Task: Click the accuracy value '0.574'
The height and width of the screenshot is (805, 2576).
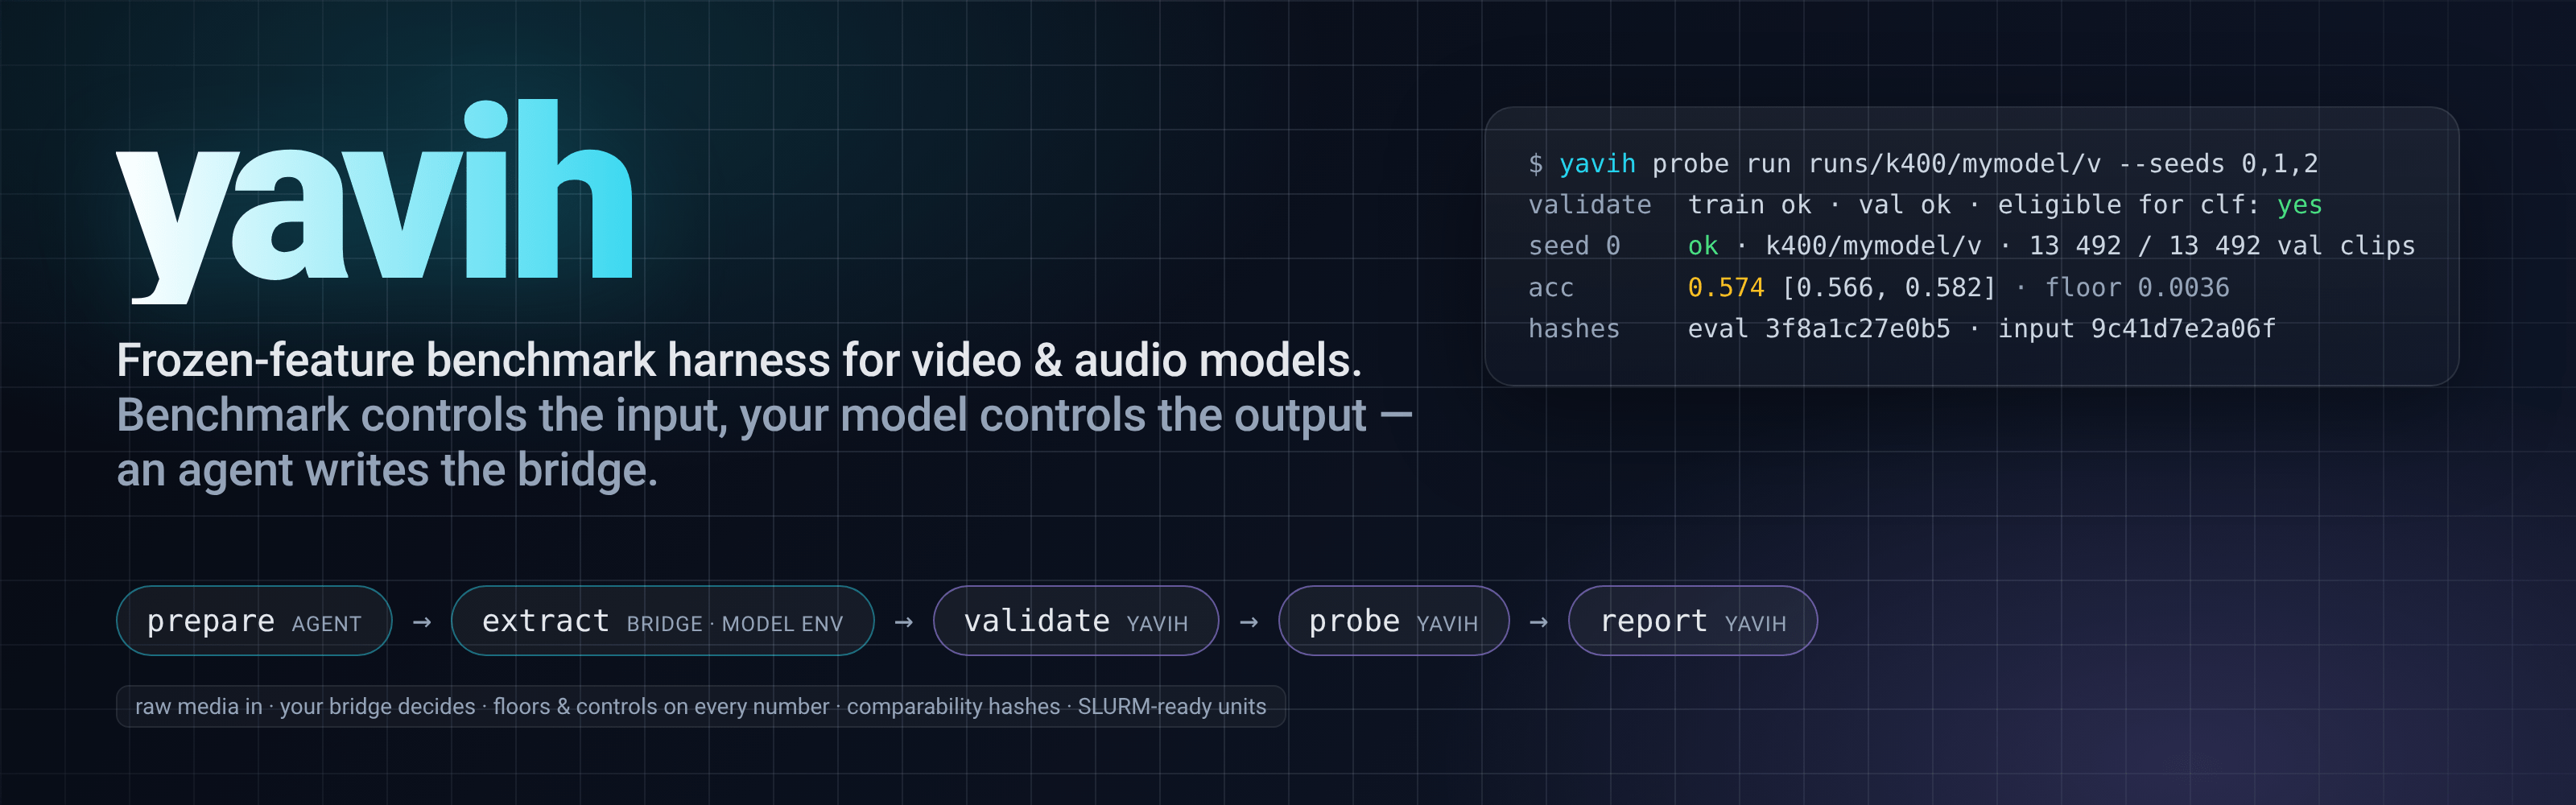Action: pyautogui.click(x=1726, y=288)
